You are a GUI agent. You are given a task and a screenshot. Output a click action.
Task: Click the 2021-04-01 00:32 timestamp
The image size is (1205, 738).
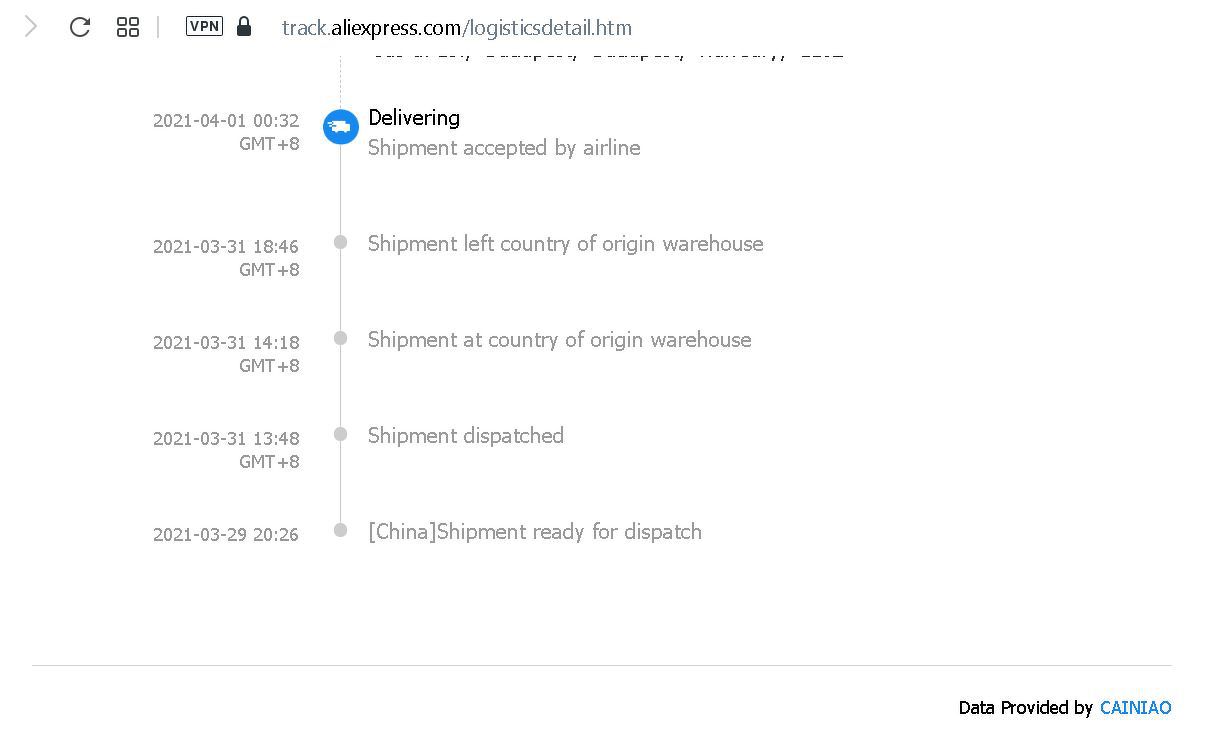pos(226,121)
